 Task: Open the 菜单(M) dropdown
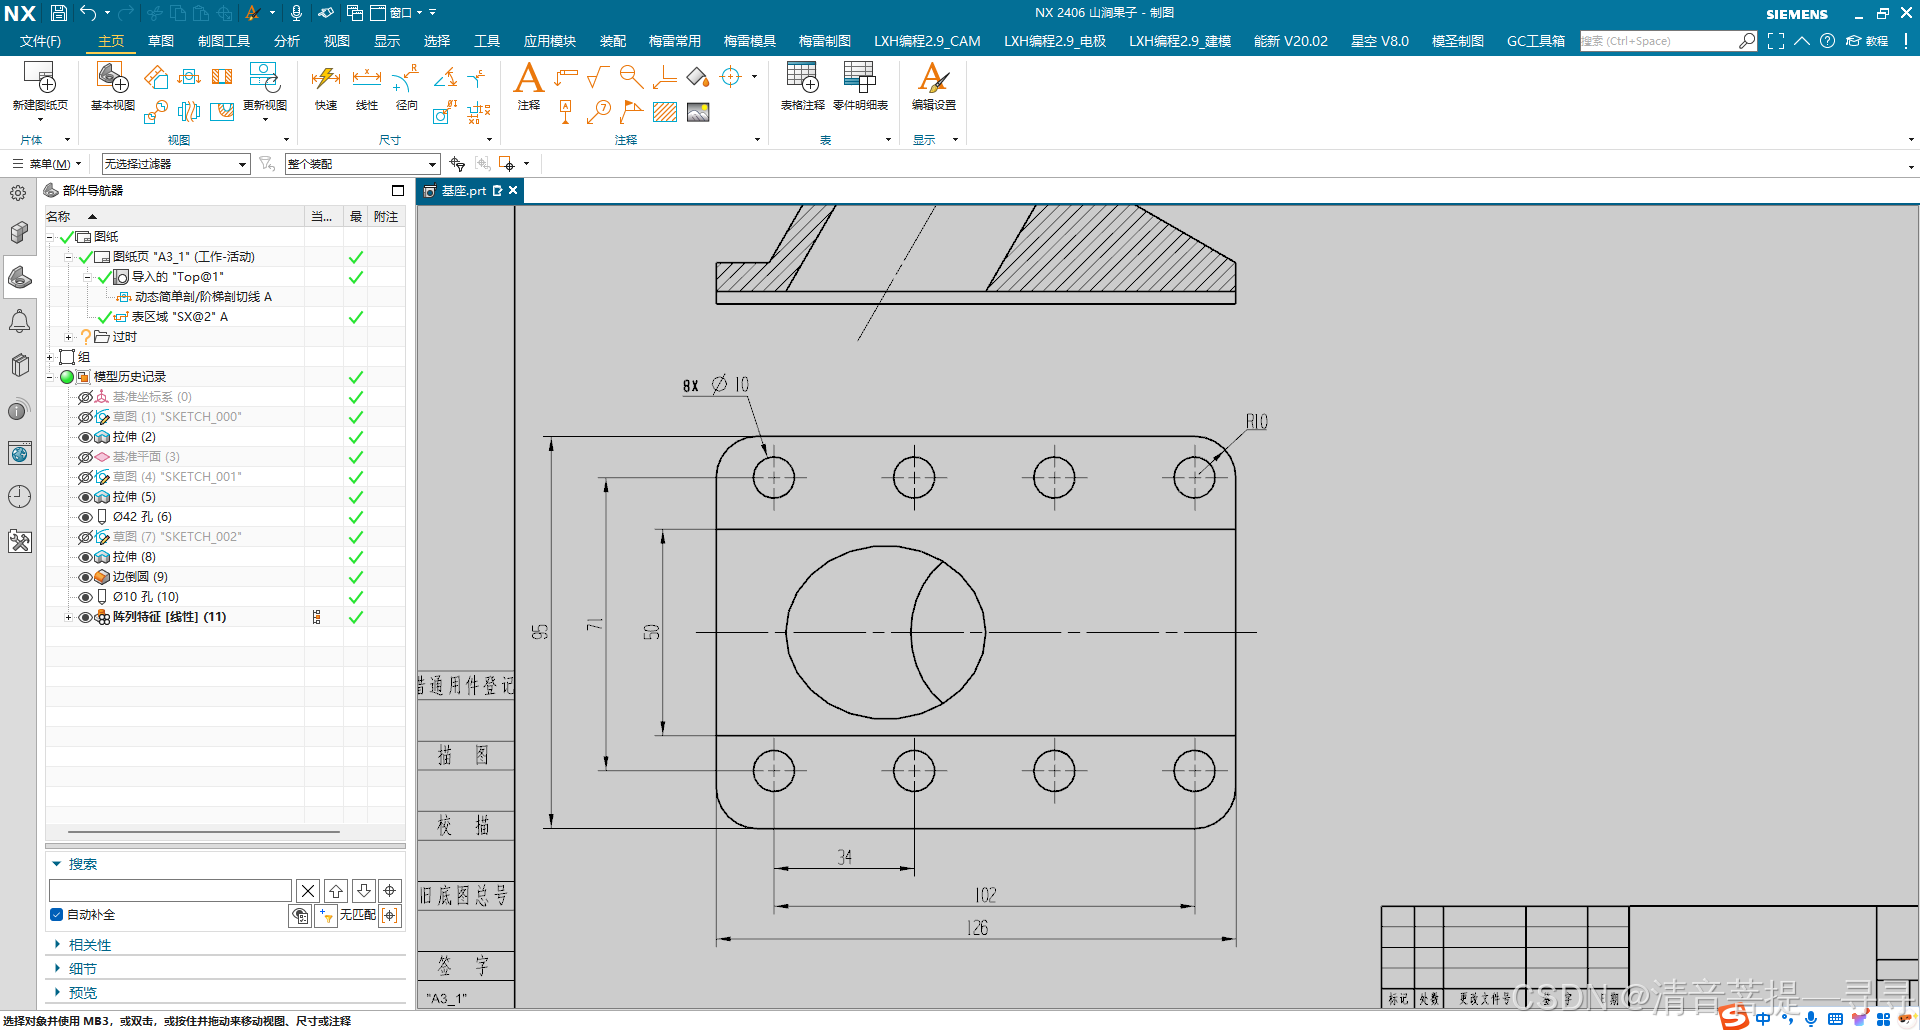click(46, 164)
